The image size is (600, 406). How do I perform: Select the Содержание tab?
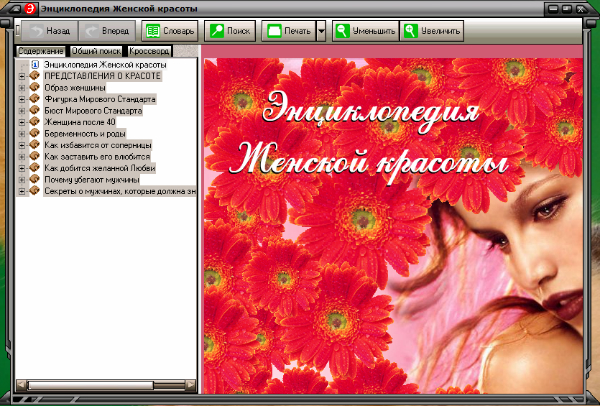(x=41, y=50)
